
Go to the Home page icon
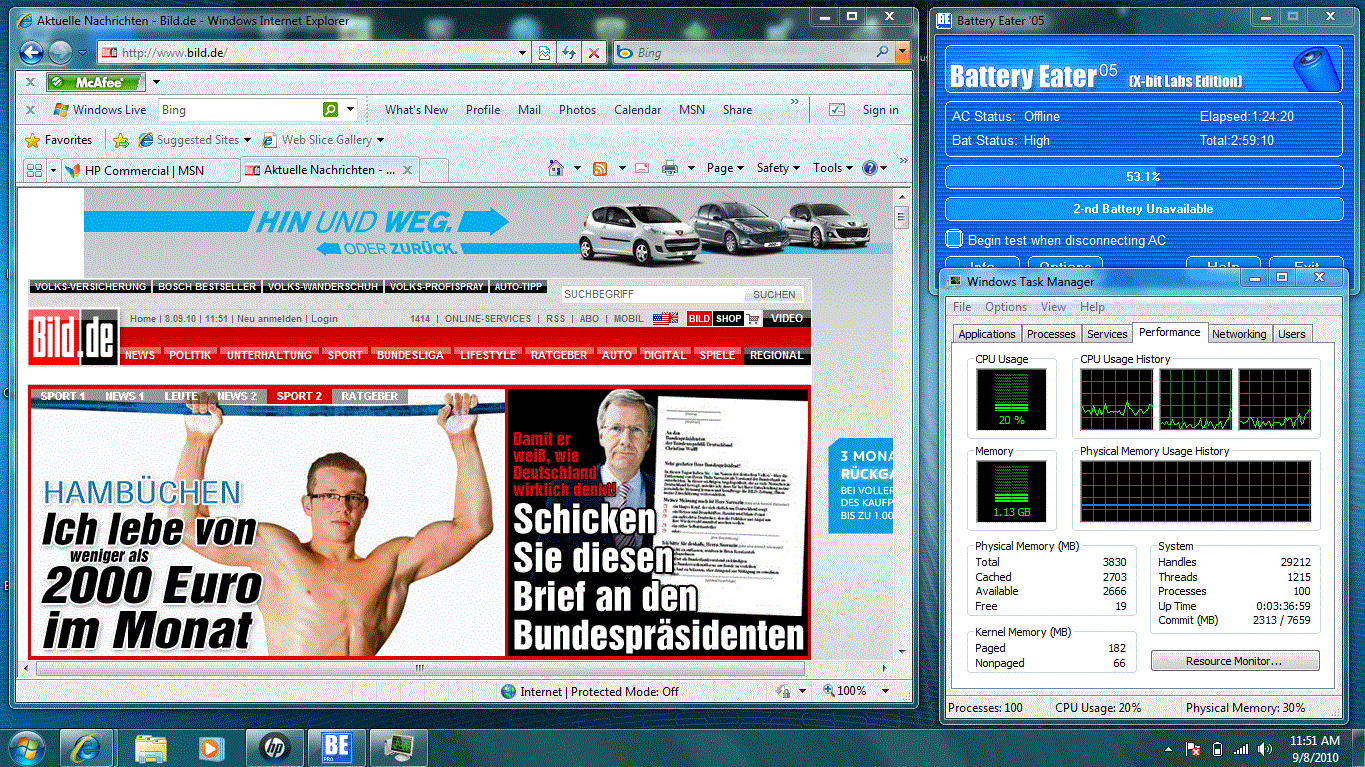pos(557,168)
